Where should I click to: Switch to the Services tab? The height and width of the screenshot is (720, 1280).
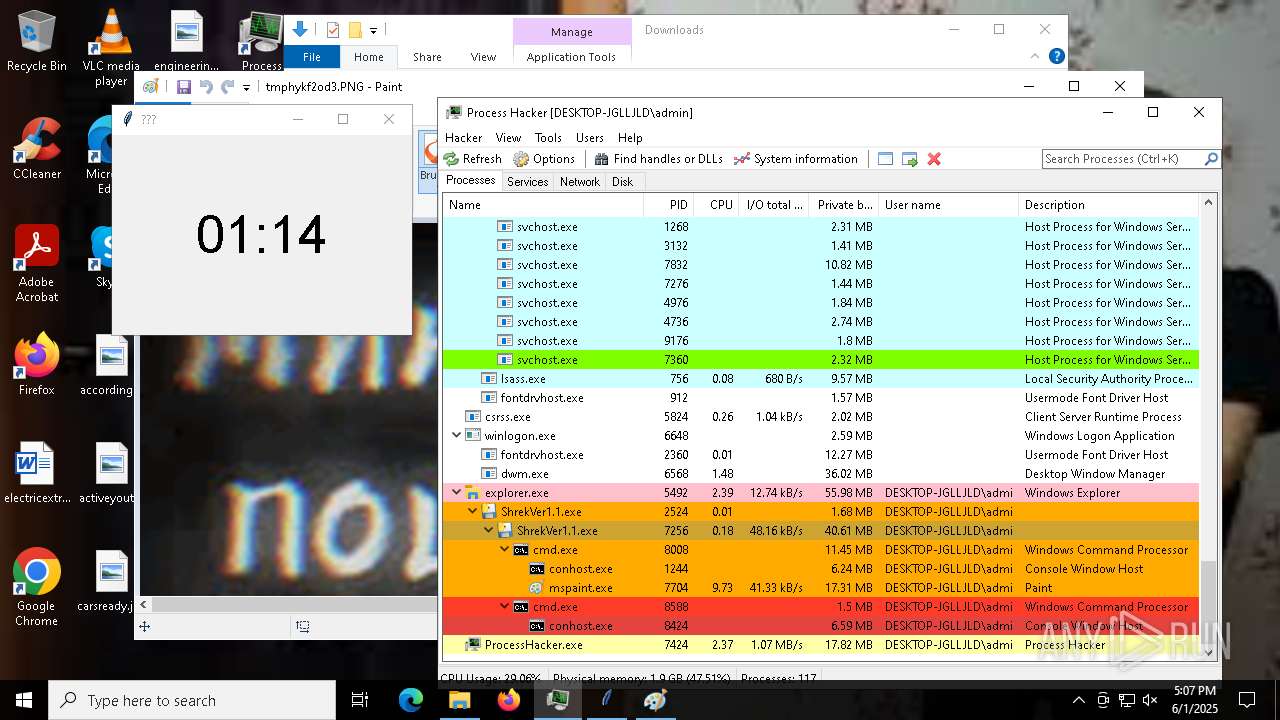pos(527,182)
